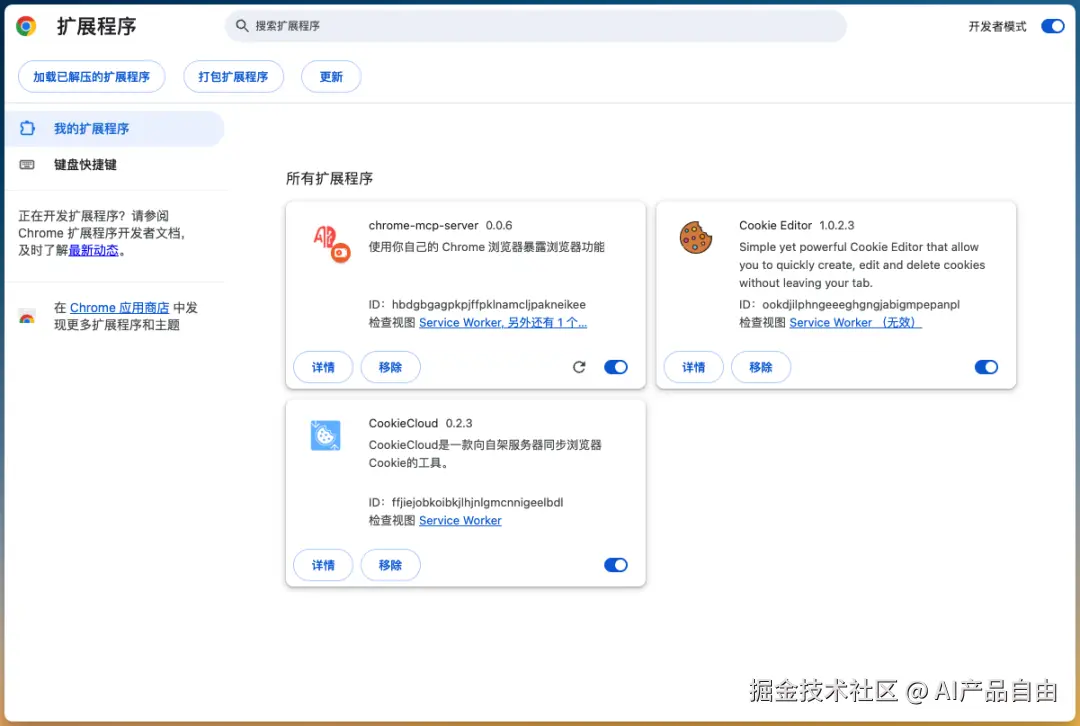This screenshot has height=726, width=1080.
Task: Click the Cookie Editor 1.0.2.3 title
Action: pyautogui.click(x=796, y=225)
